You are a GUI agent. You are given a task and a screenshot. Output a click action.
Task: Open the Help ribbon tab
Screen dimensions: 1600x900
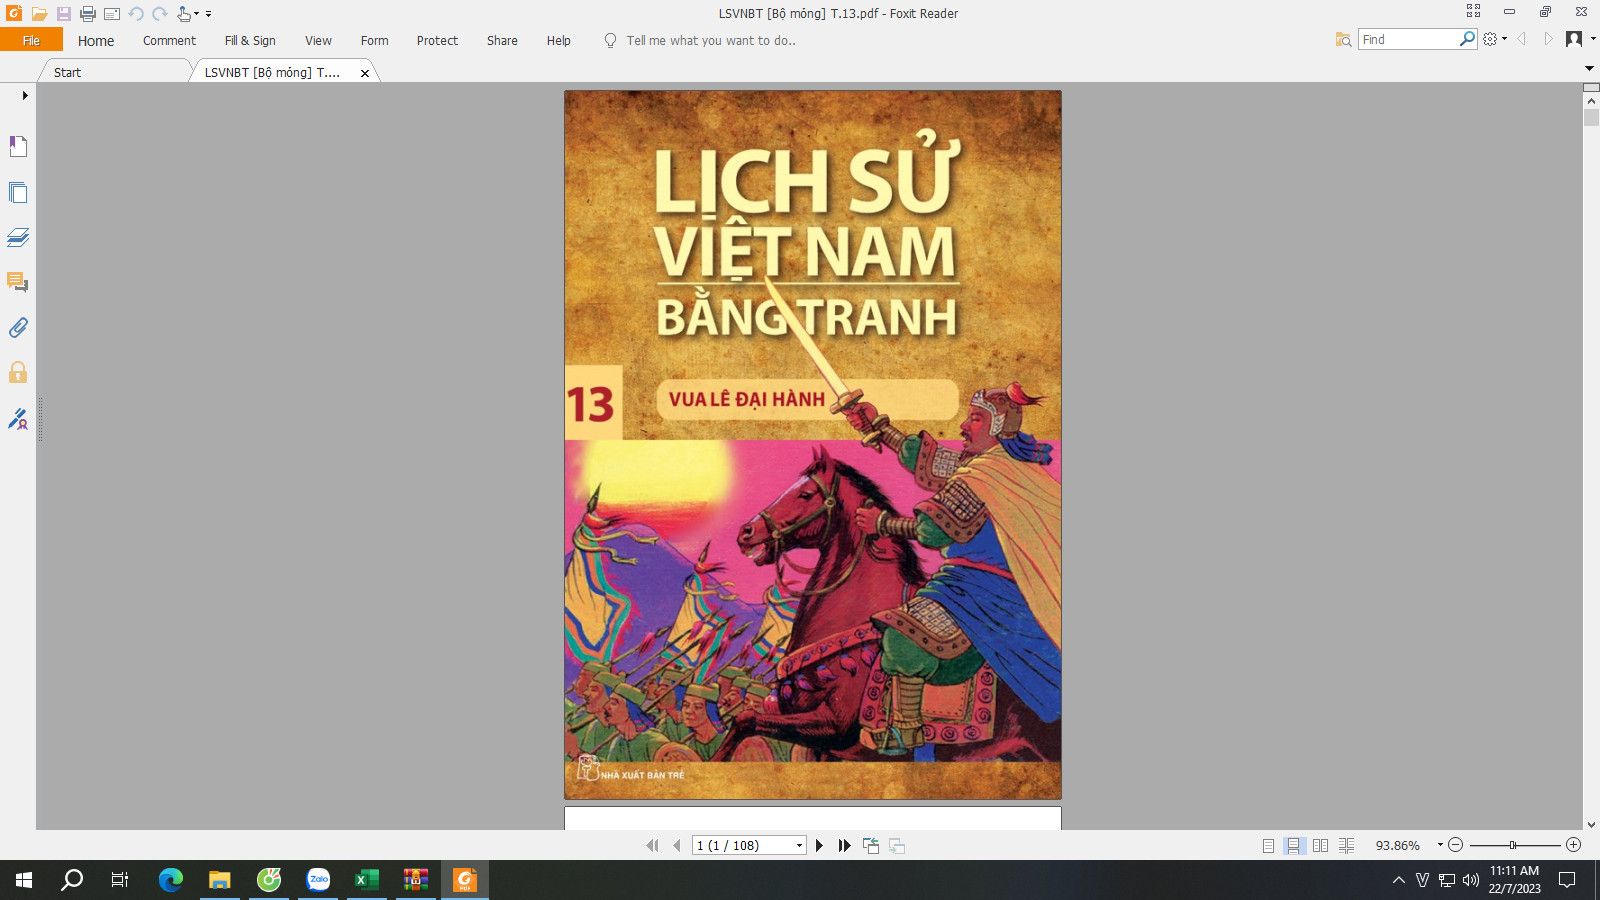click(x=558, y=41)
